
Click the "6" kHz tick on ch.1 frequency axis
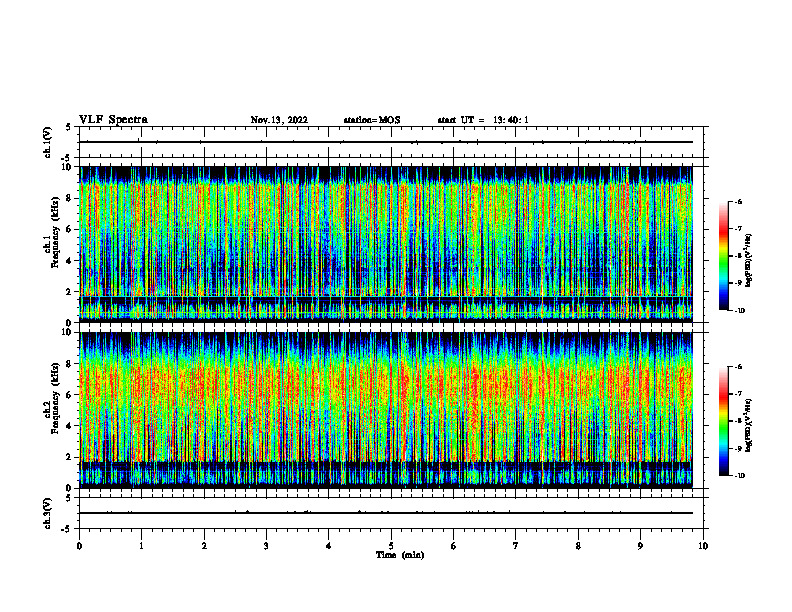pos(70,229)
